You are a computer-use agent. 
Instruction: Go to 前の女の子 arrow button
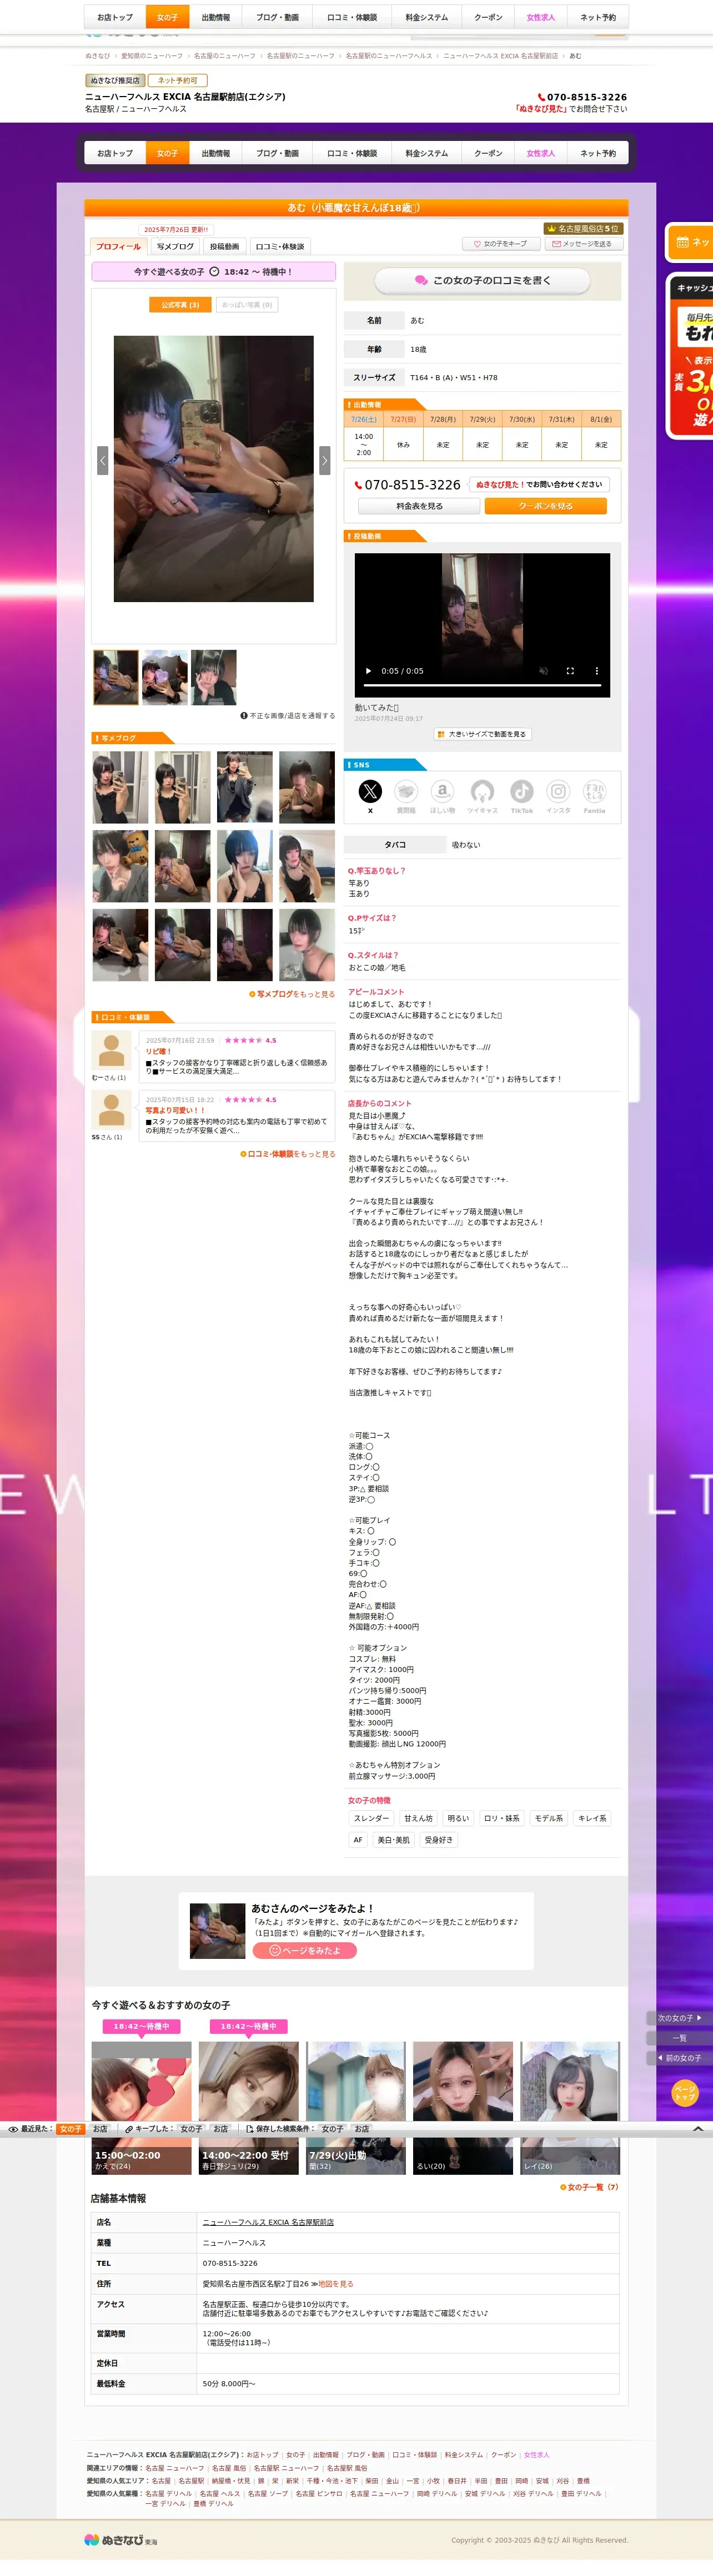tap(680, 2058)
